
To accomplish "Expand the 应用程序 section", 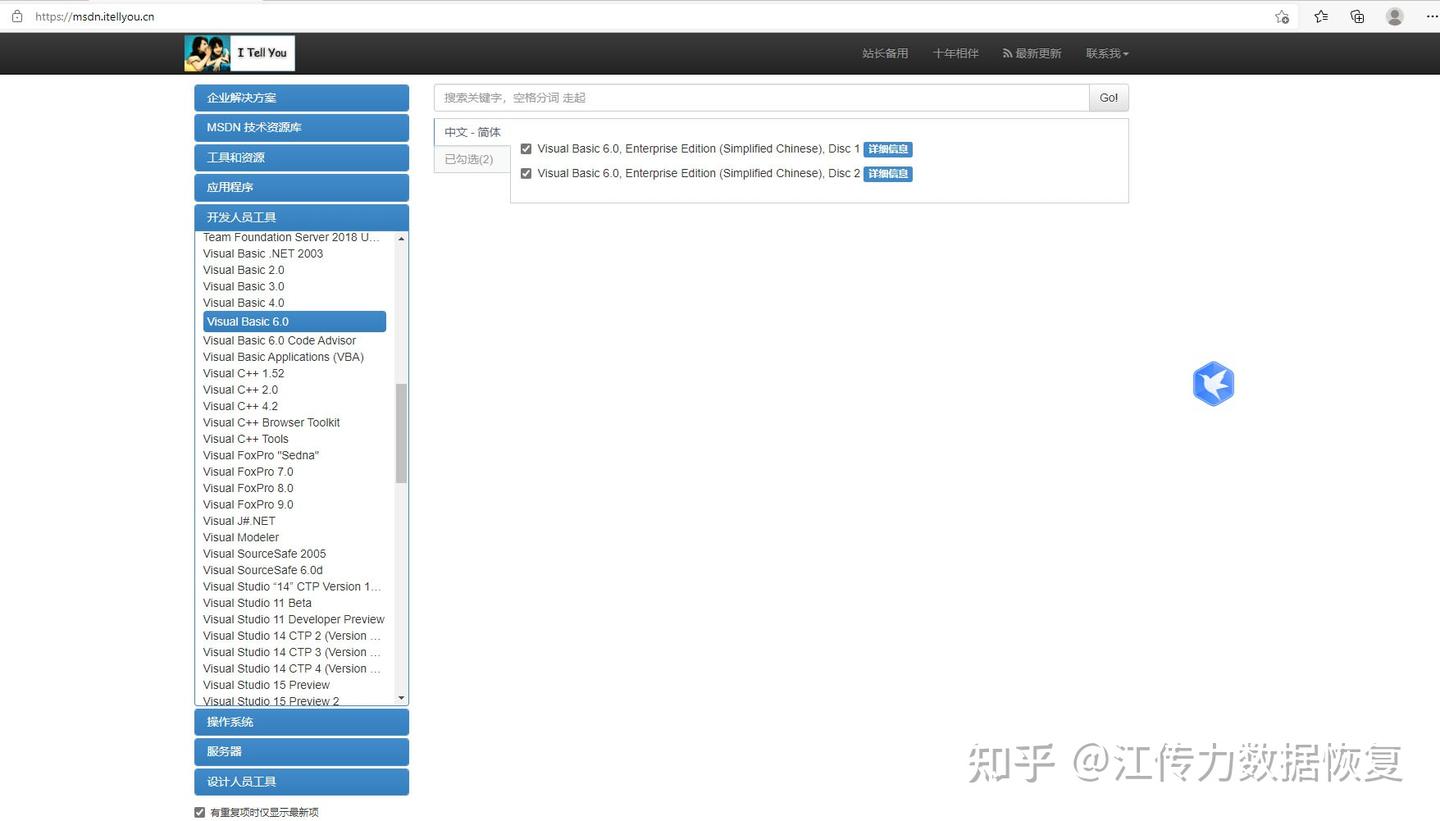I will [x=301, y=188].
